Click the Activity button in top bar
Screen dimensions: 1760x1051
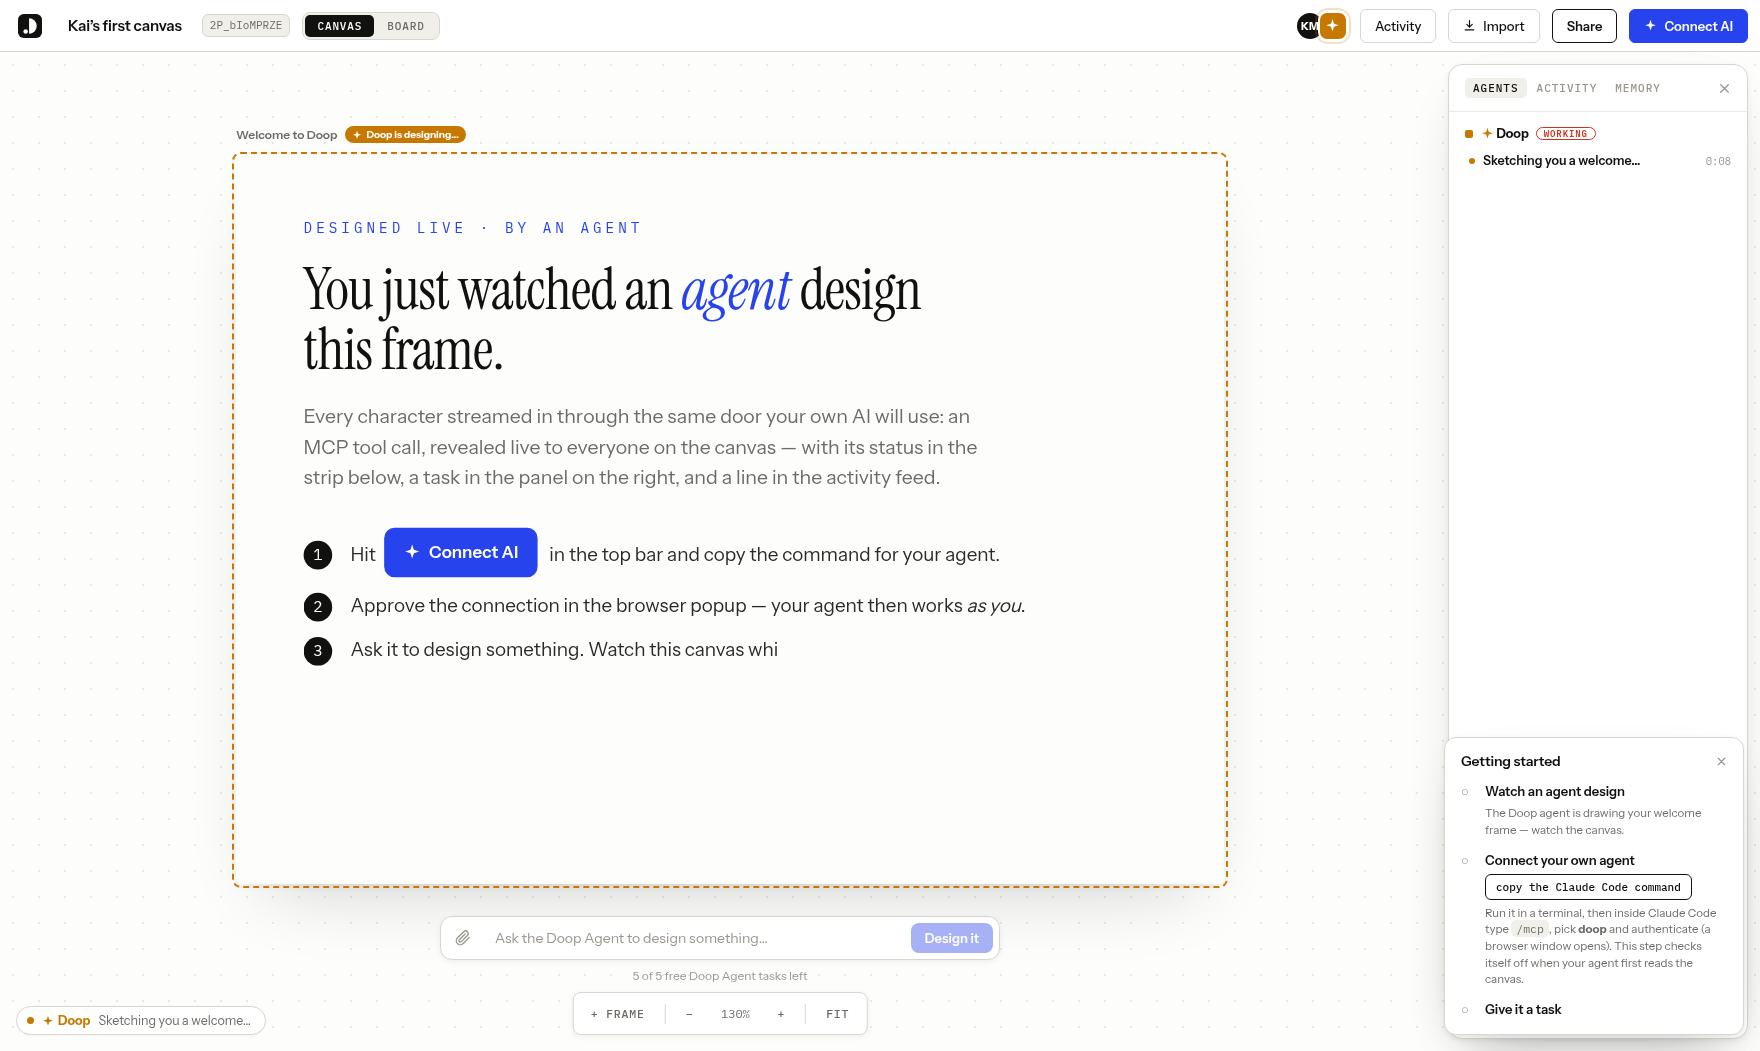[x=1398, y=26]
